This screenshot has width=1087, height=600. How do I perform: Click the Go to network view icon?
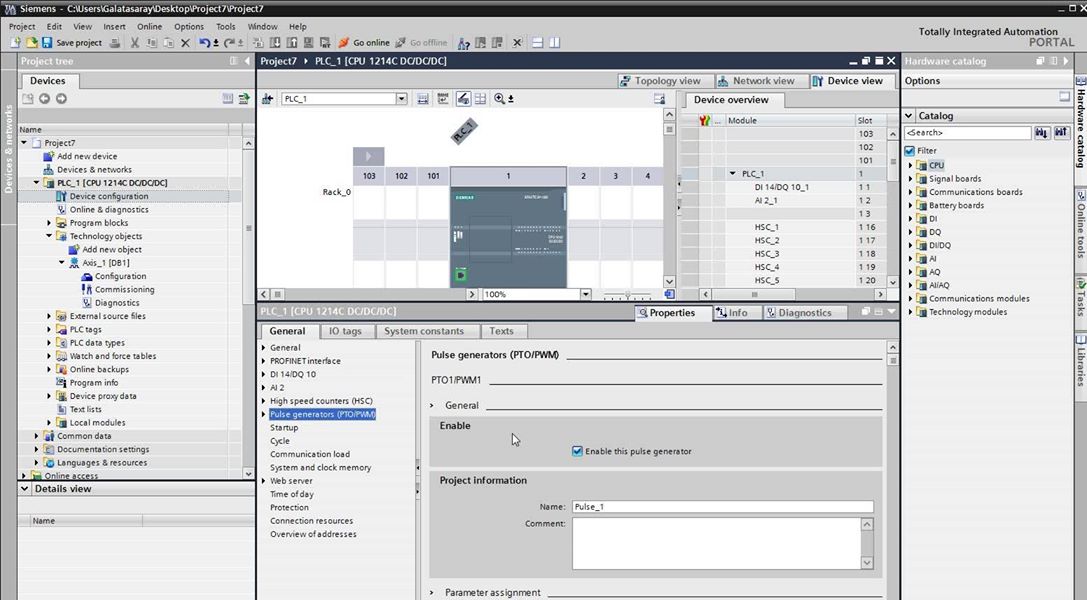268,99
